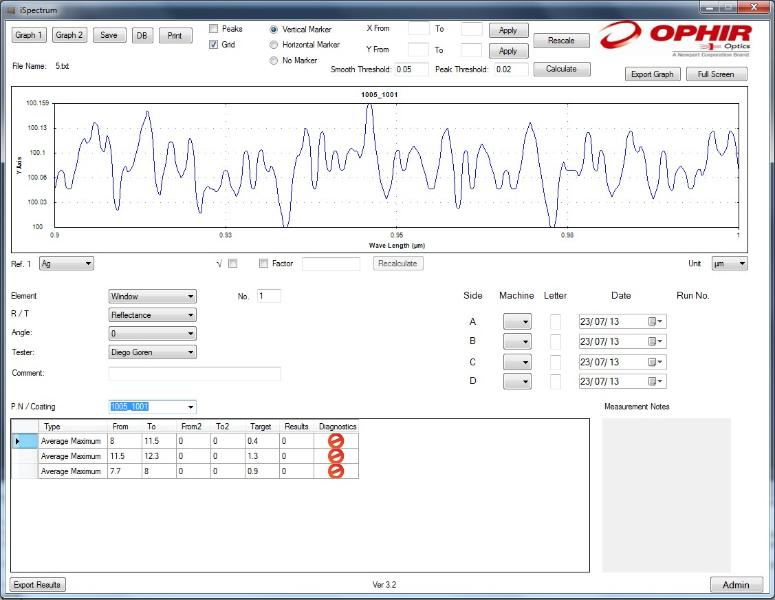Open the R / T Reflectance dropdown
This screenshot has height=600, width=775.
152,315
